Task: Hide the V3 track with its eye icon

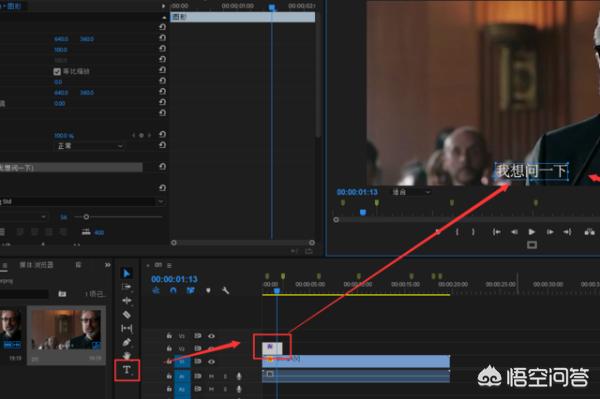Action: point(211,336)
